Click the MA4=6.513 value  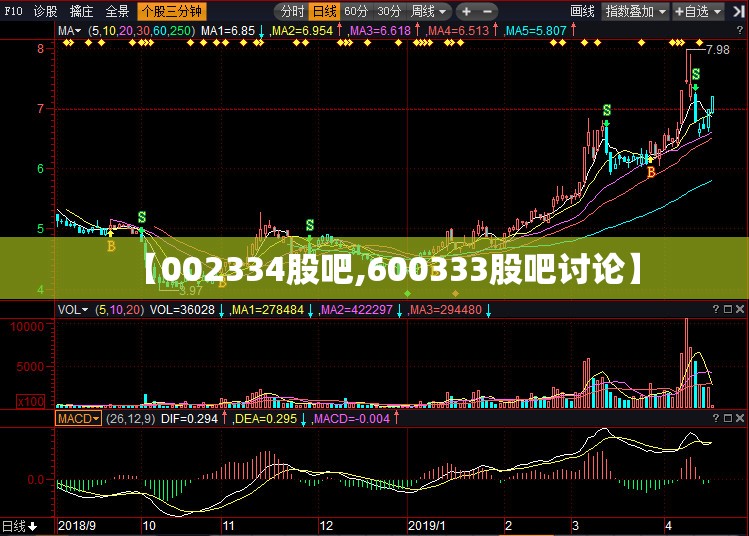pos(459,31)
